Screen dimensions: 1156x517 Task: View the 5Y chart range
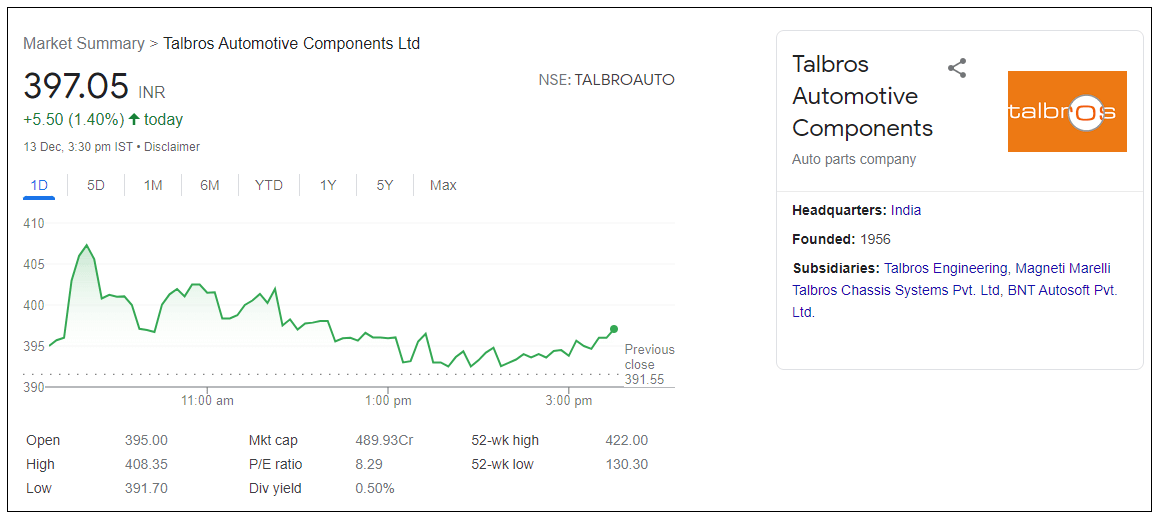(x=385, y=185)
